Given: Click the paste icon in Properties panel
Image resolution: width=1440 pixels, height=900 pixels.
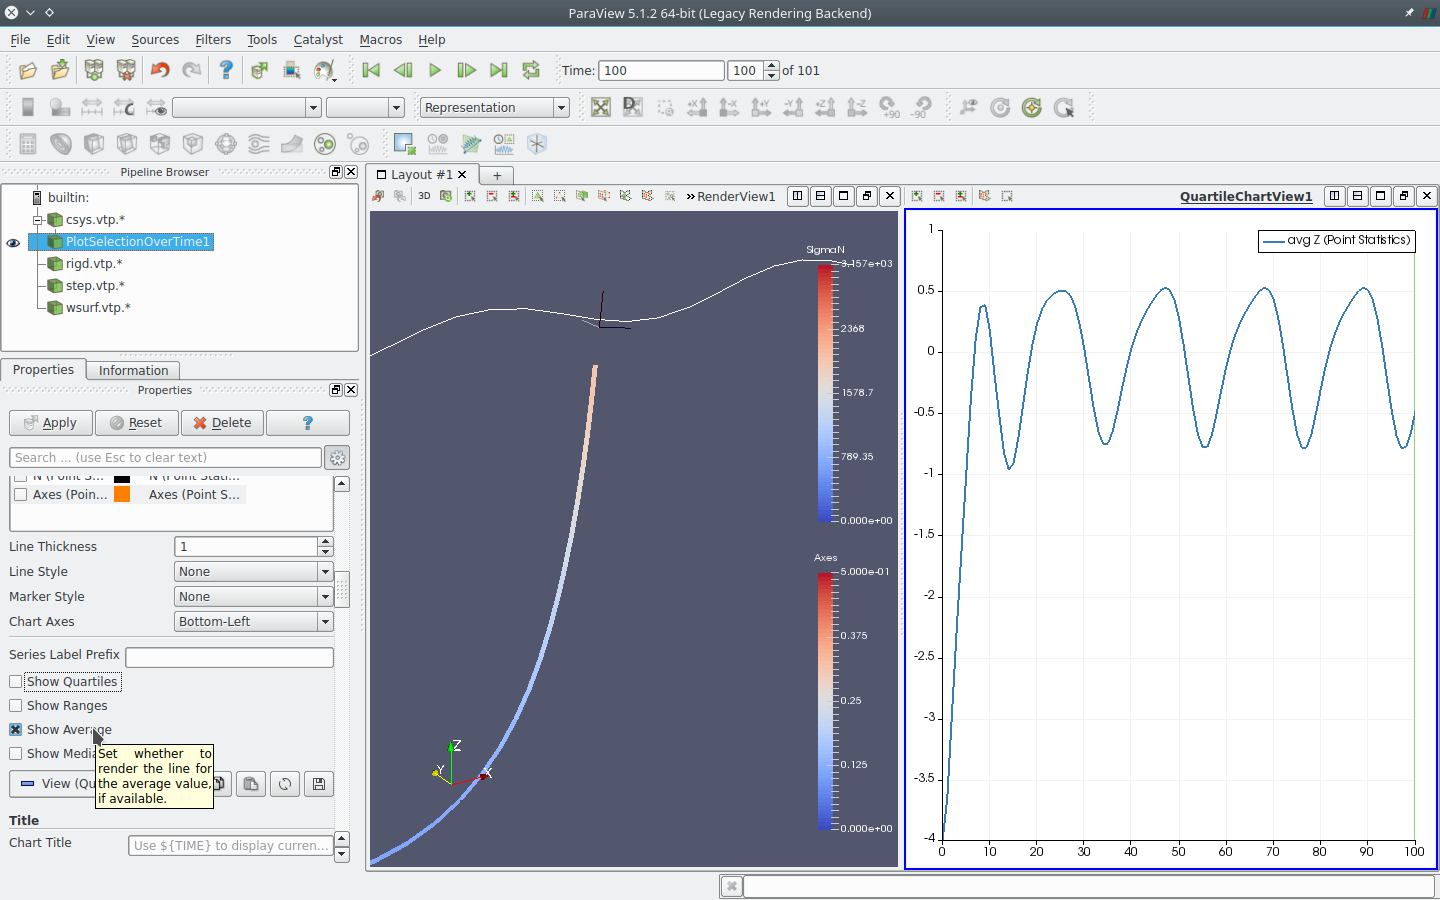Looking at the screenshot, I should [251, 784].
